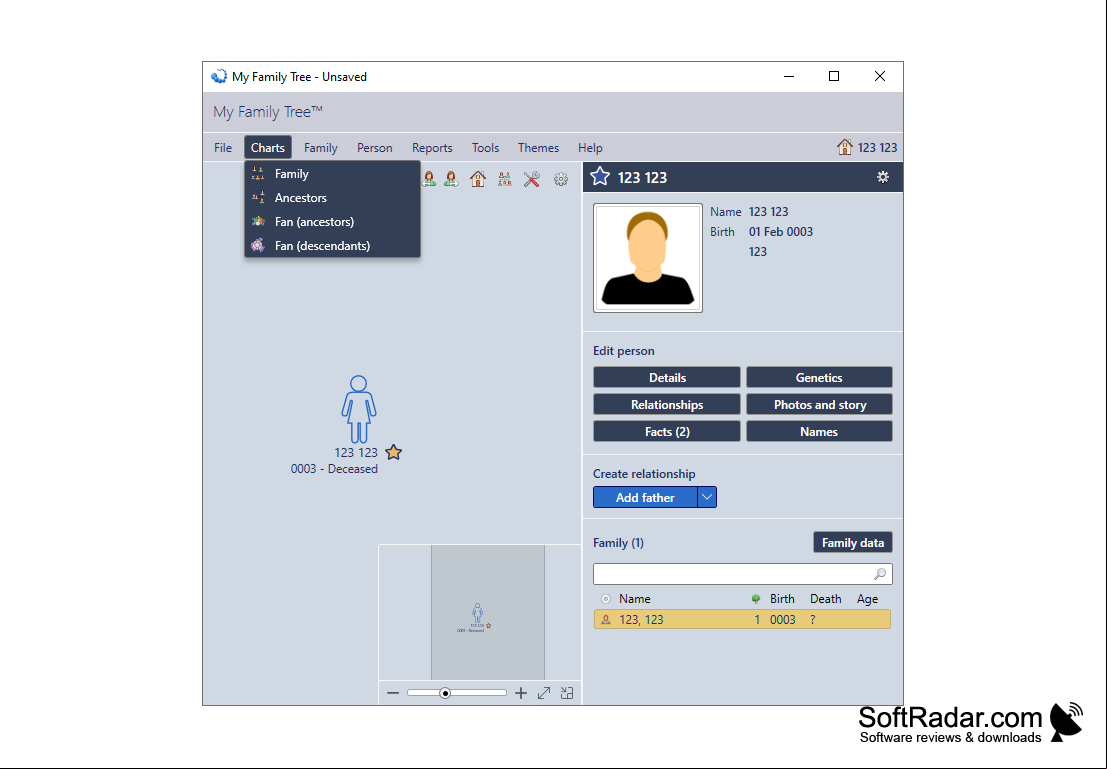Open the Reports menu
1107x769 pixels.
pos(432,148)
